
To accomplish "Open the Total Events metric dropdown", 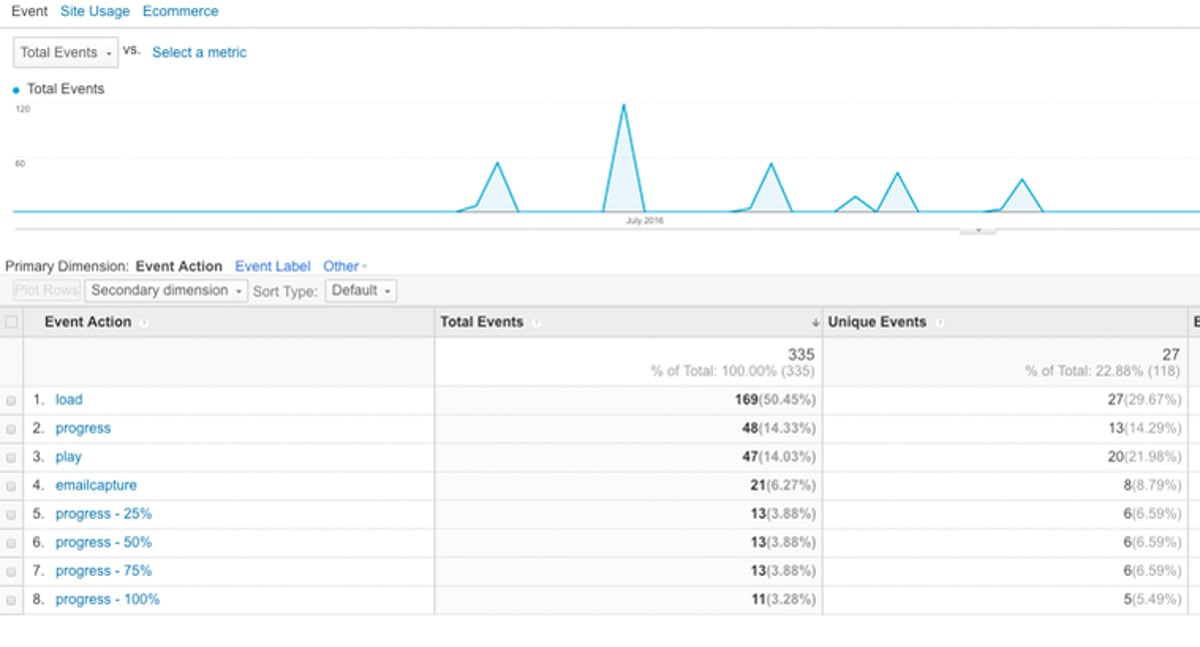I will [66, 52].
